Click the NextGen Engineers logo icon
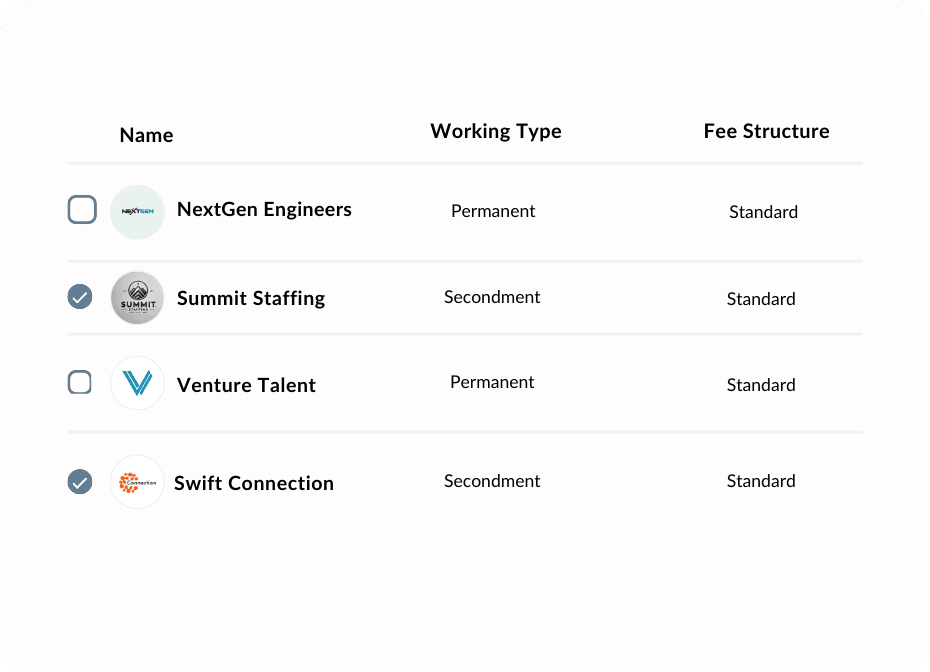 (x=137, y=212)
